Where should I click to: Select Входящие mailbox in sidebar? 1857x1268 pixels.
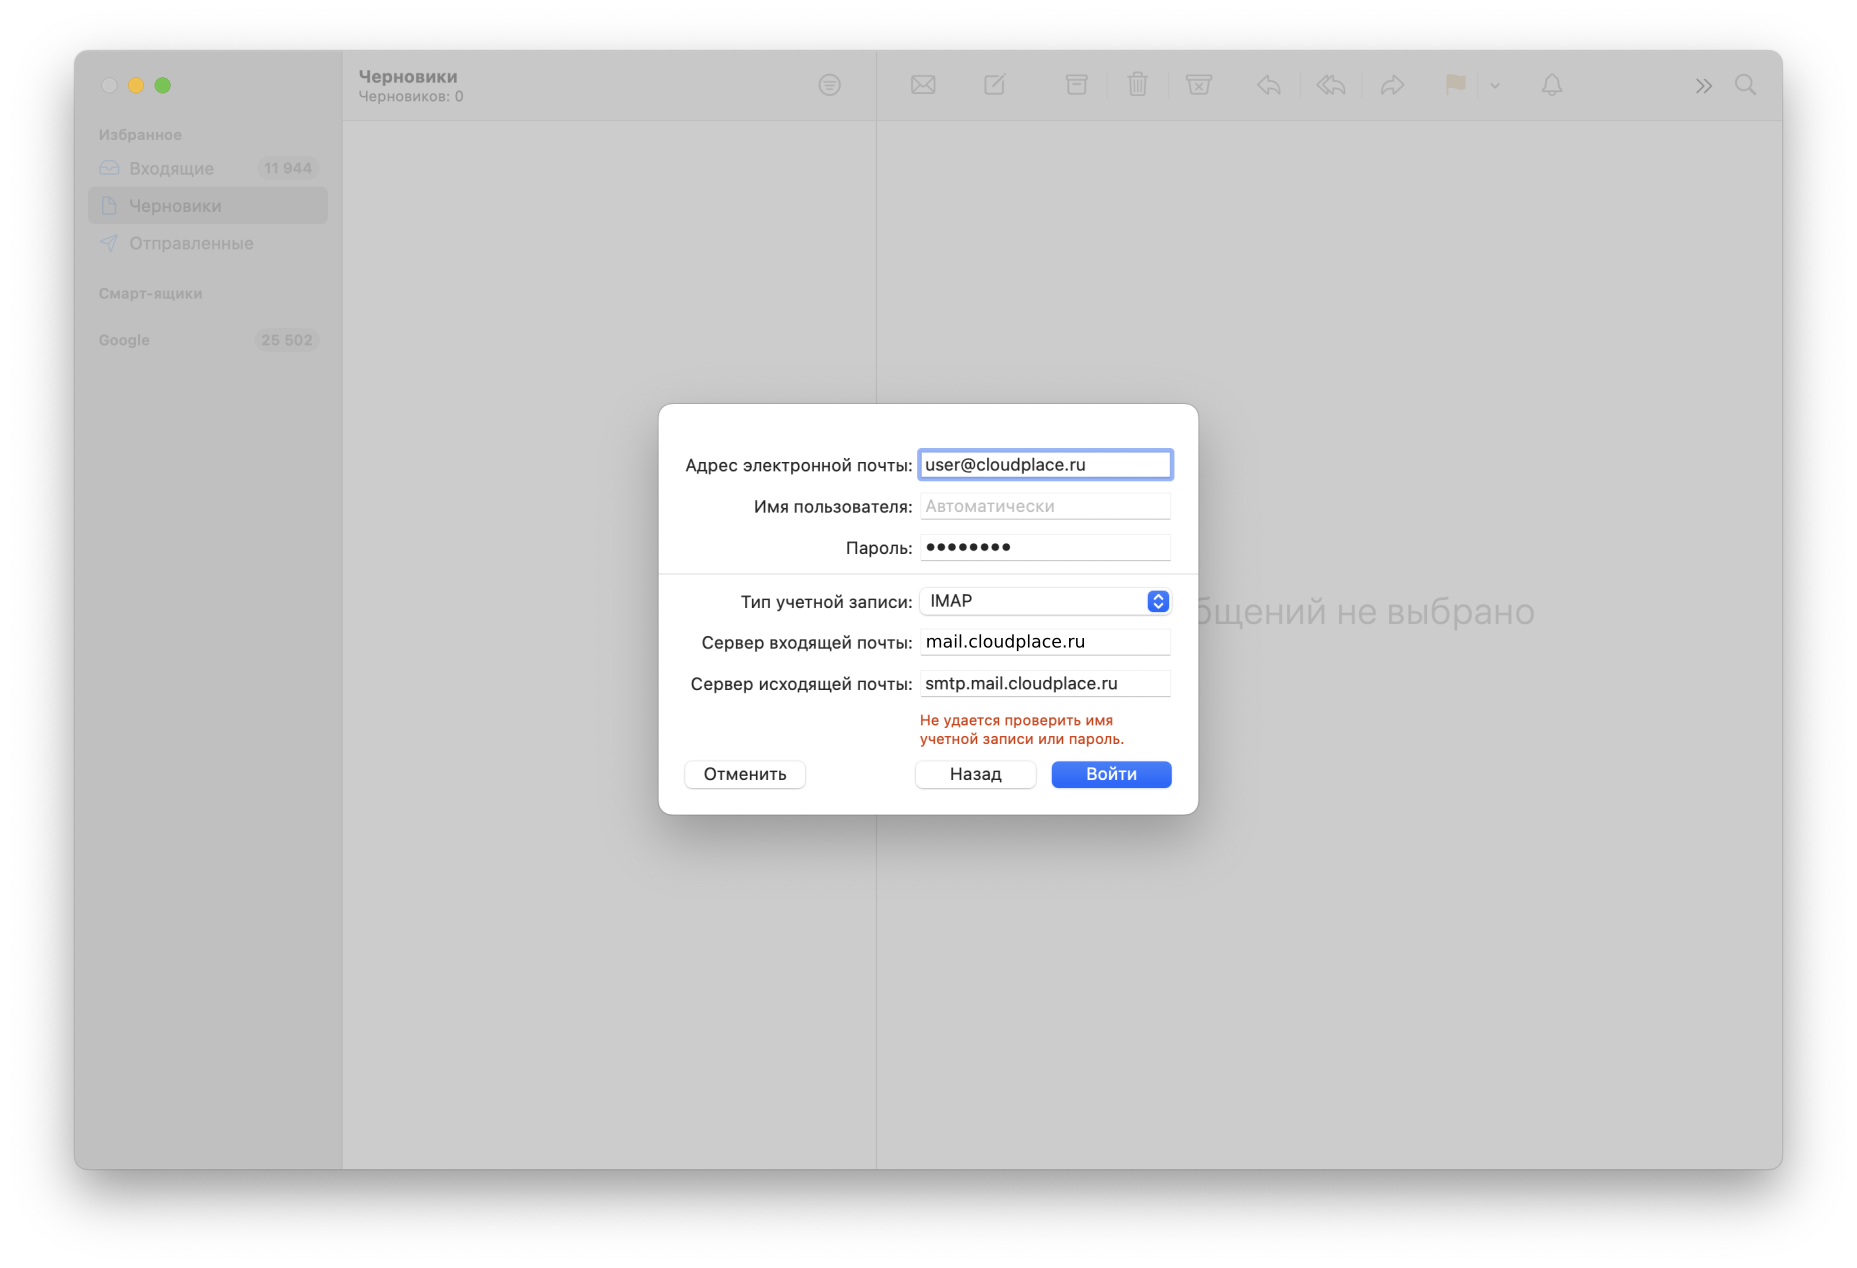coord(172,168)
